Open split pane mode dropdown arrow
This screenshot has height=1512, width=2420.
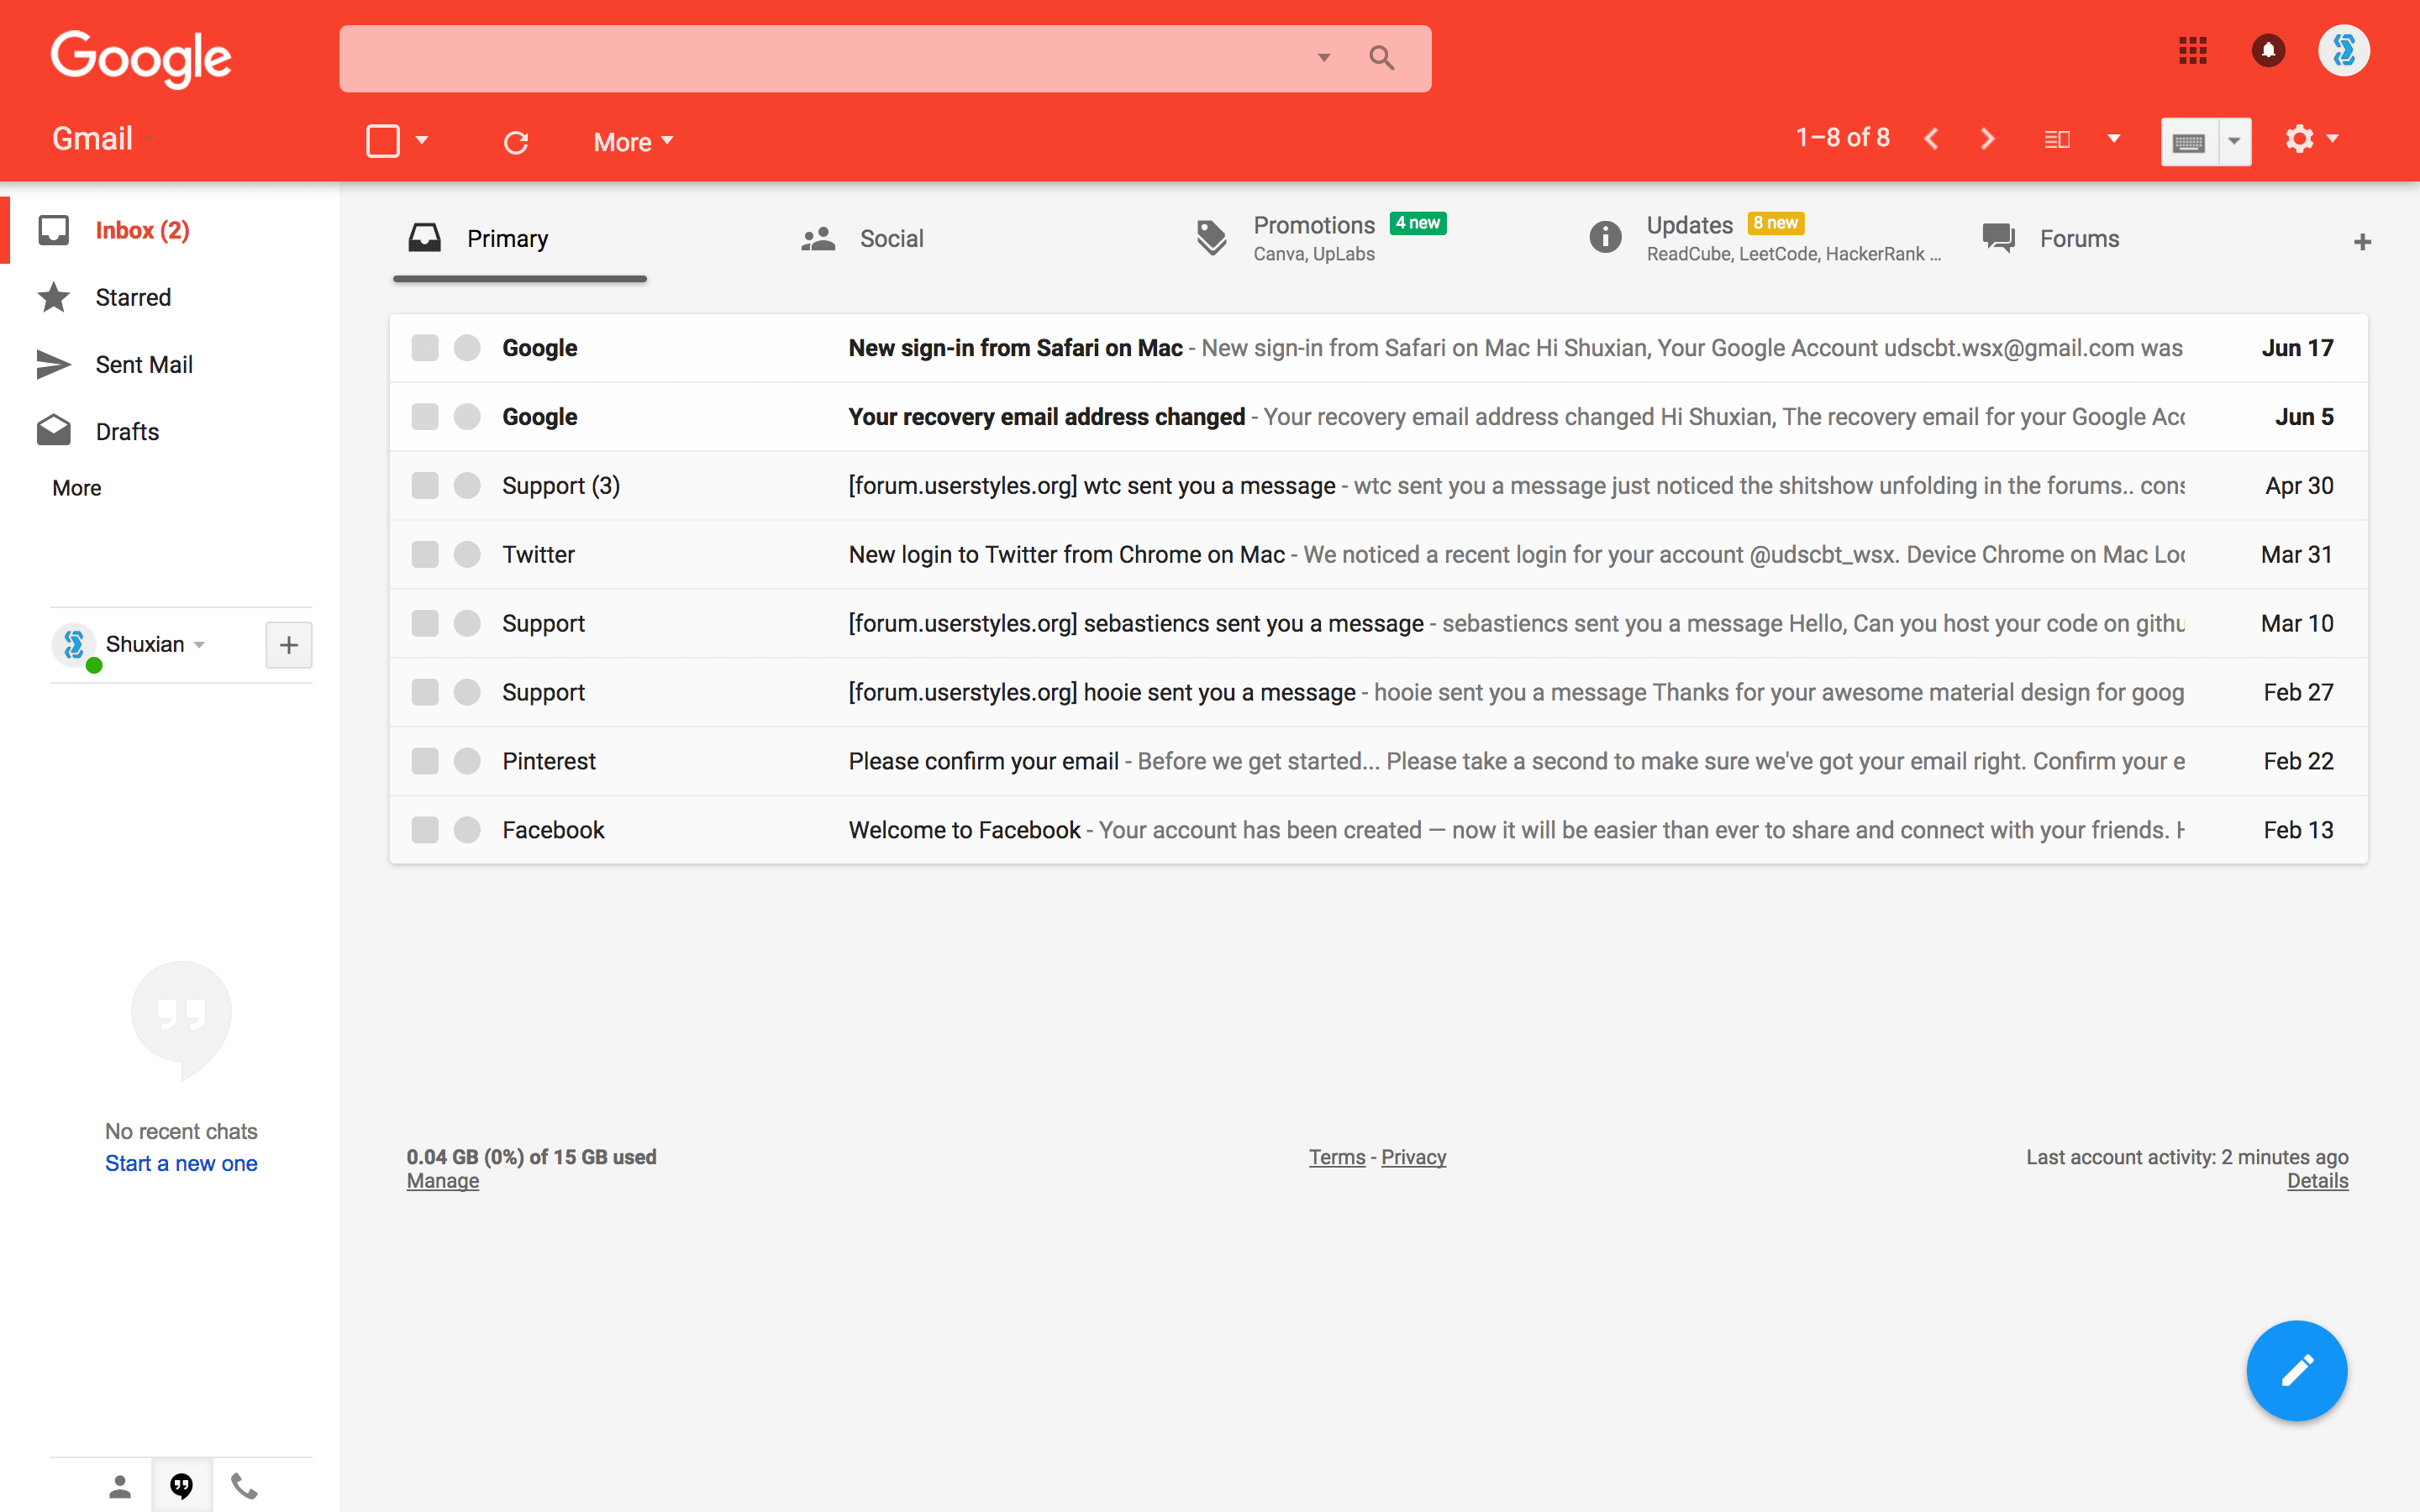click(x=2114, y=139)
